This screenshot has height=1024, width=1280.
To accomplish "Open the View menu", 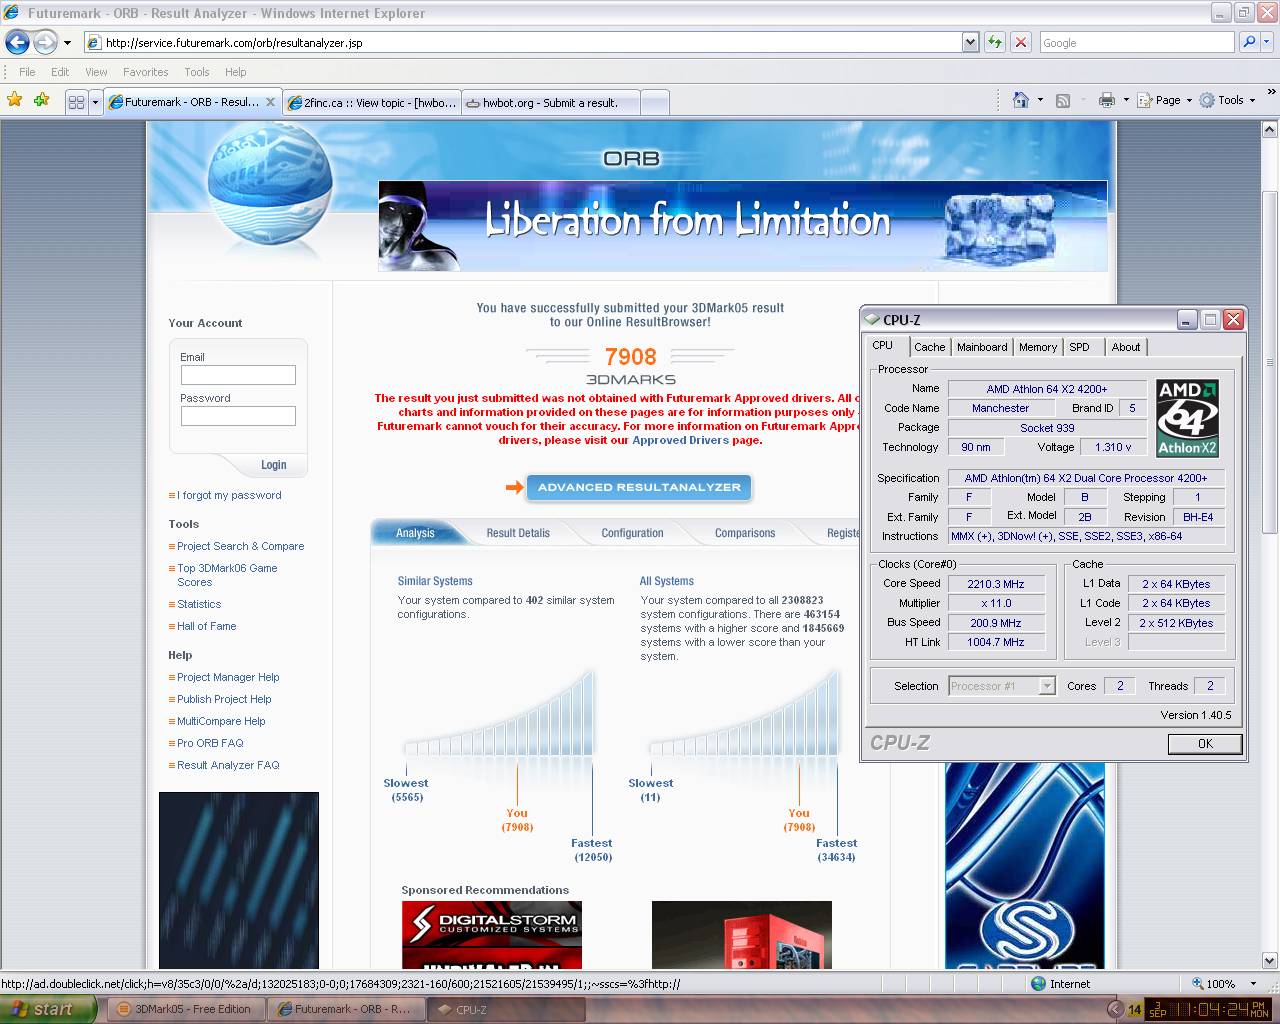I will [96, 72].
